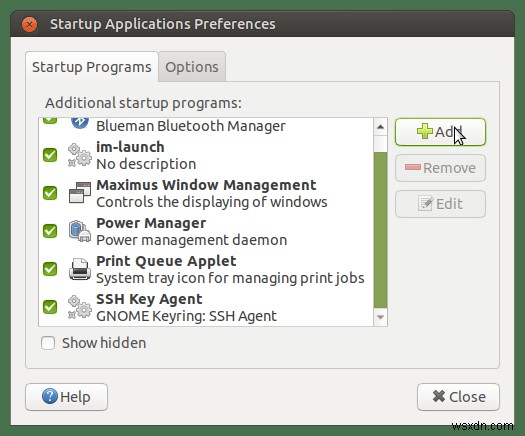The height and width of the screenshot is (436, 525).
Task: Add a new startup program
Action: click(x=440, y=132)
